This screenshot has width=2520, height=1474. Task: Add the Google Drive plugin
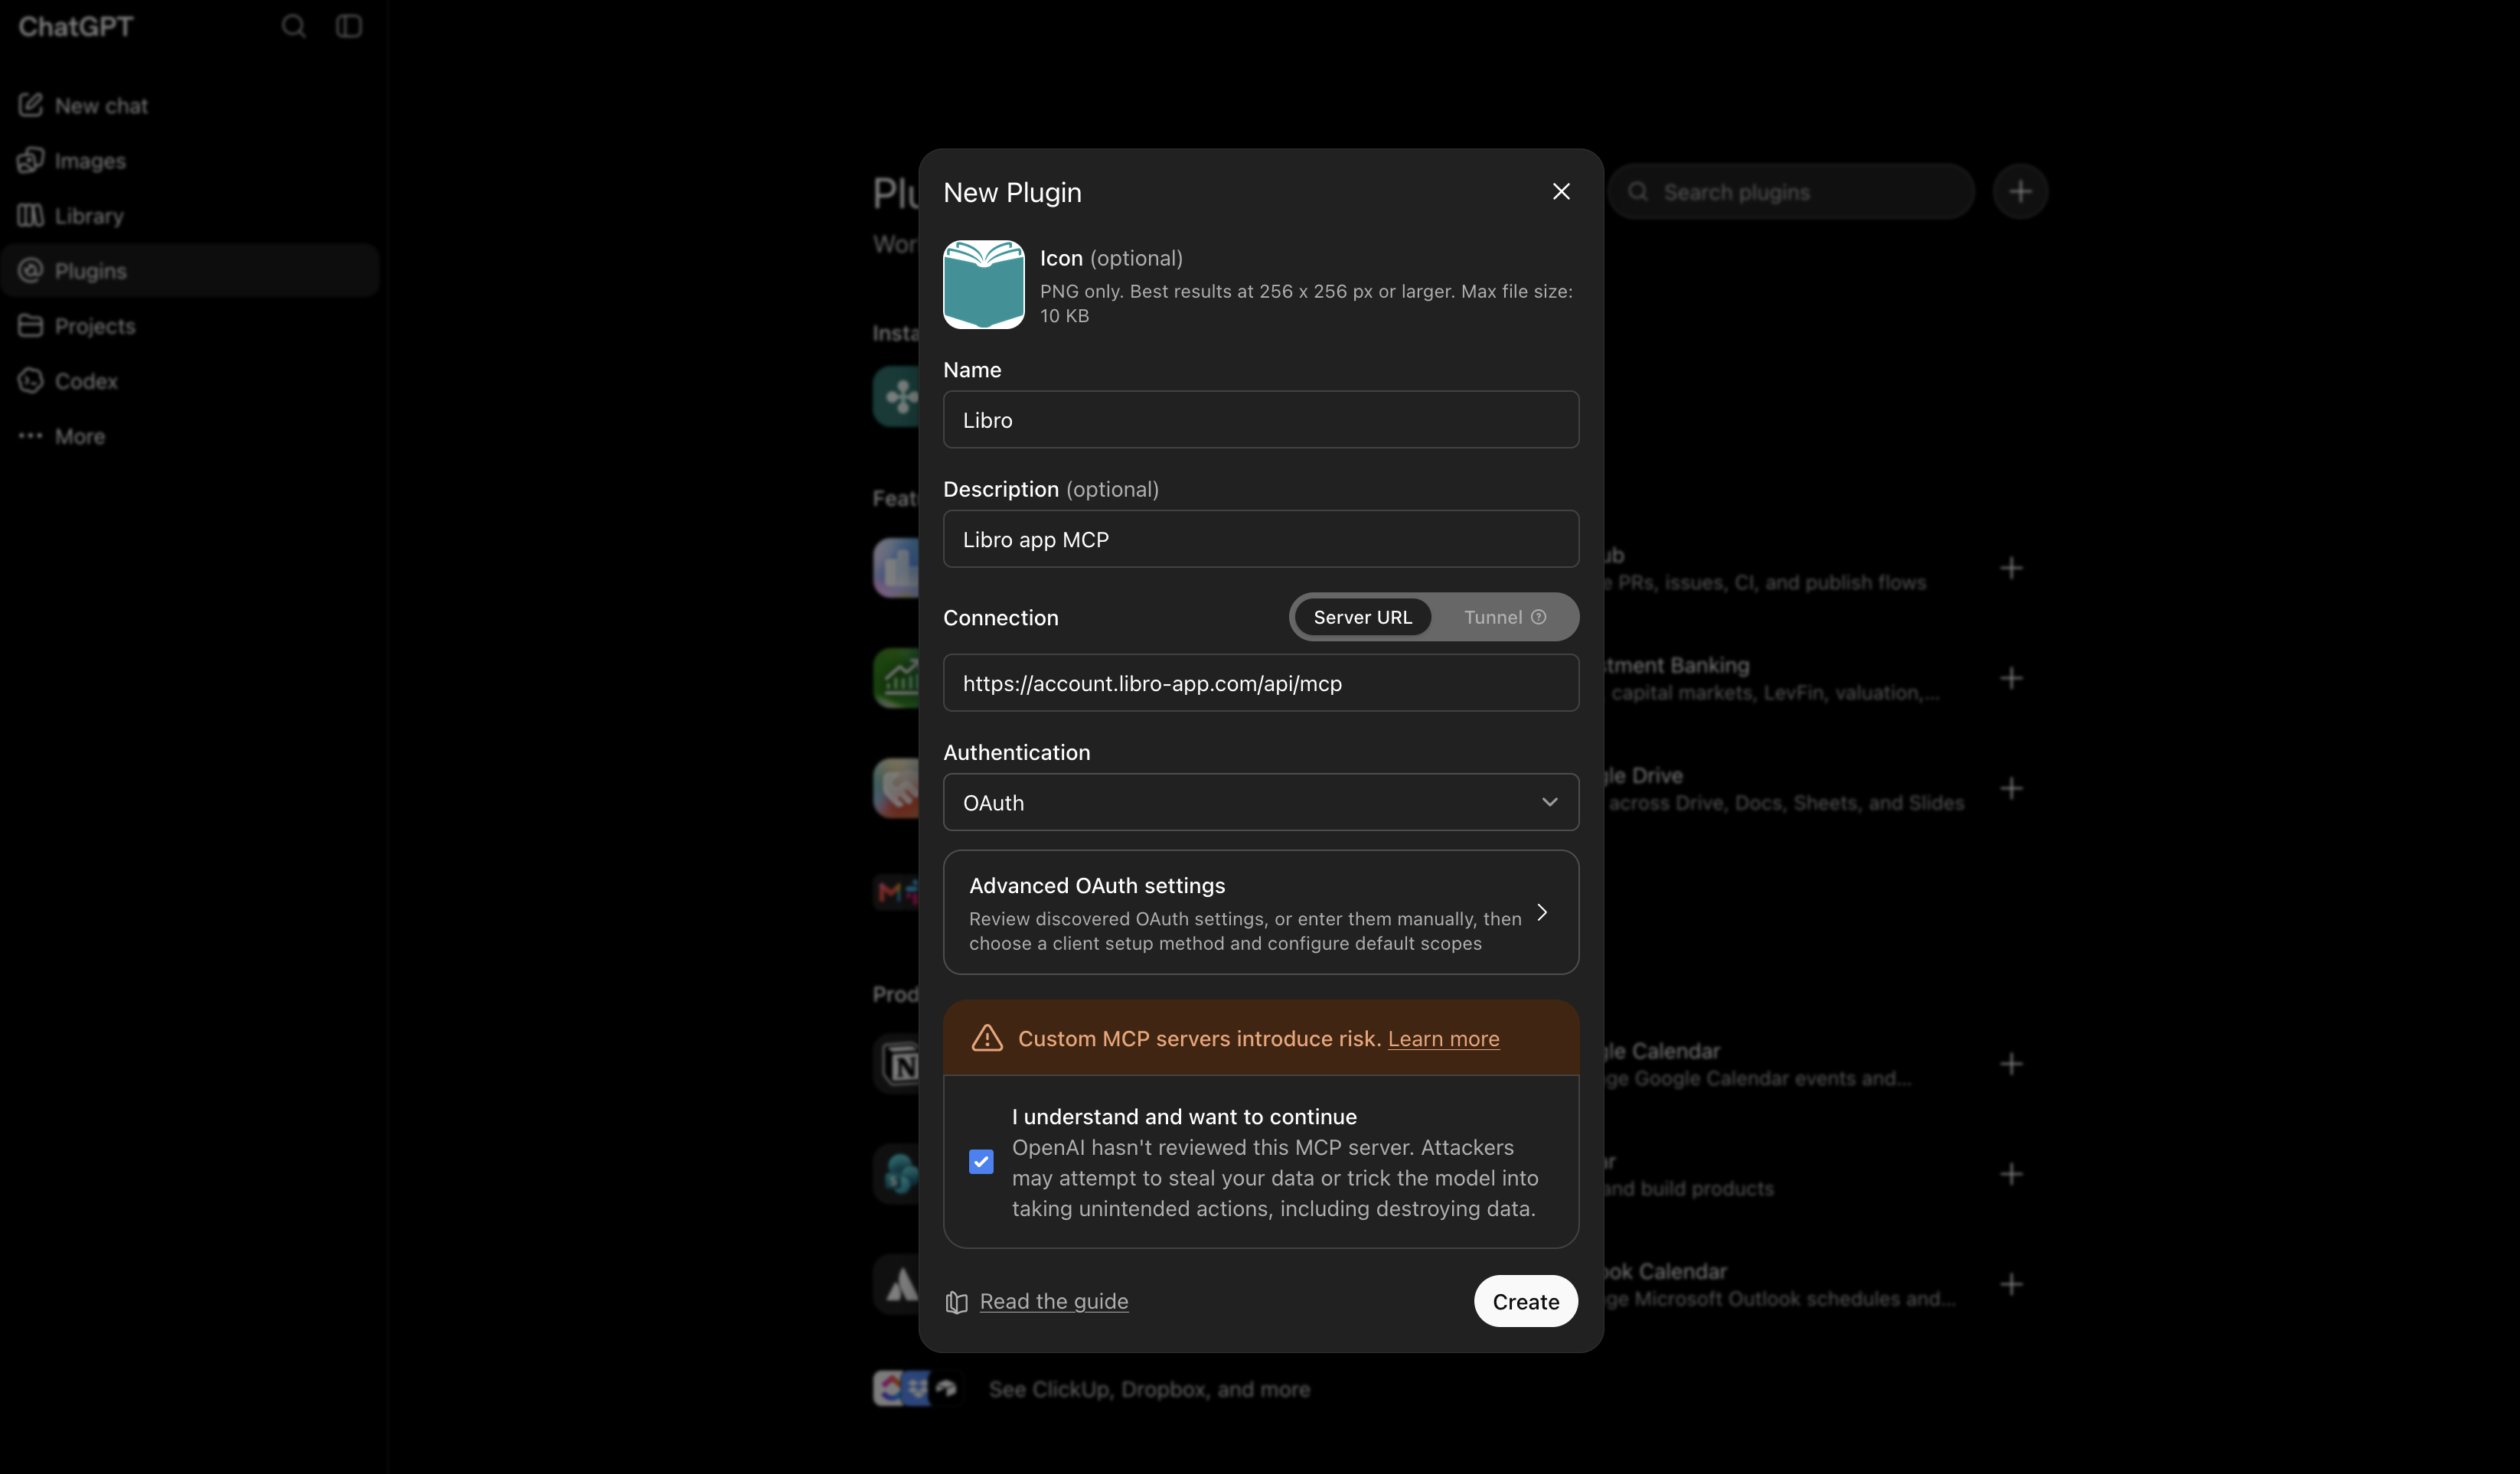point(2011,788)
